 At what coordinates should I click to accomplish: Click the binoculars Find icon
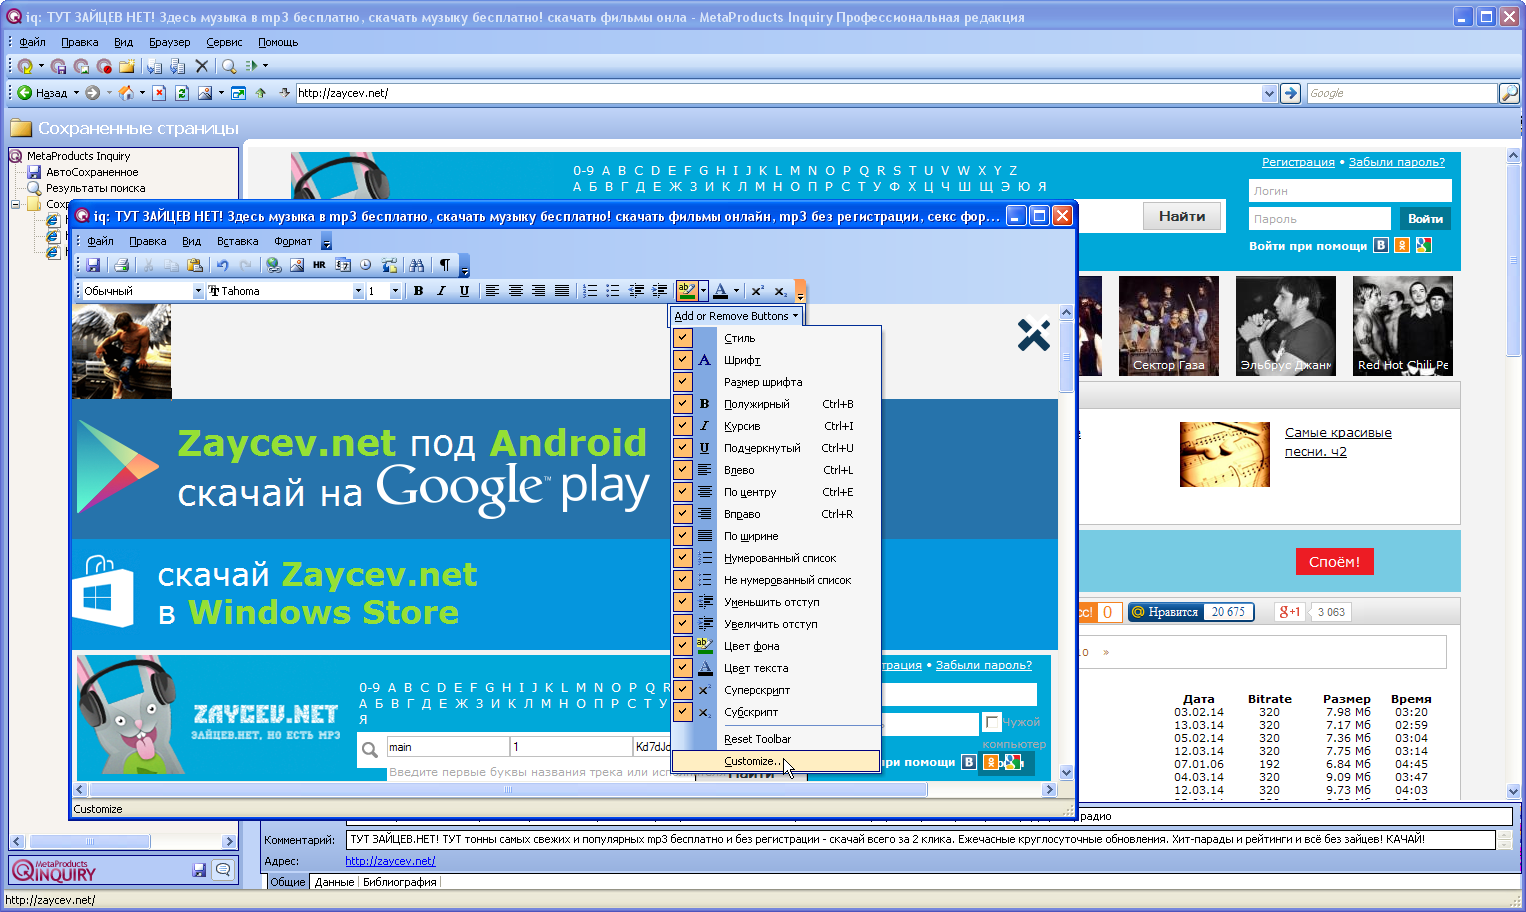pyautogui.click(x=417, y=265)
